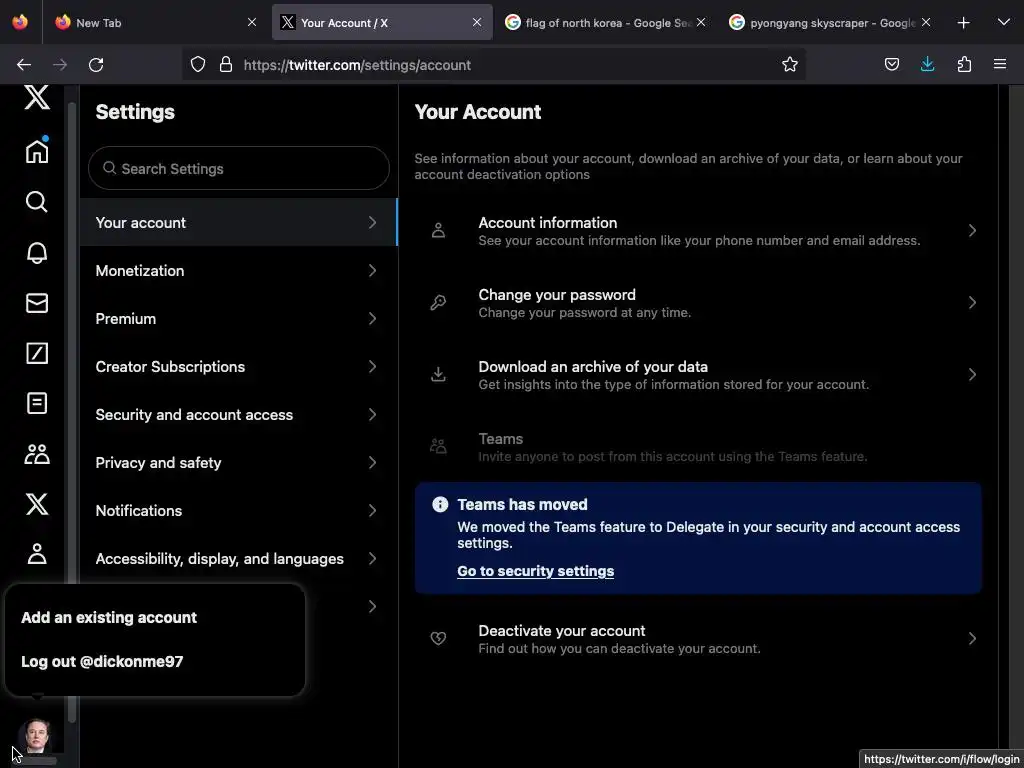Open Security and account access
Screen dimensions: 1024x768
pos(238,415)
